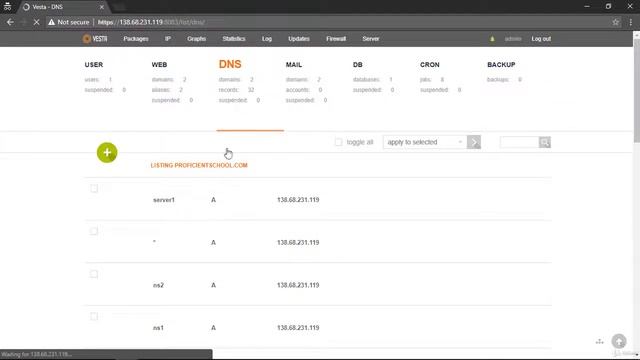Switch to the WEB section
The height and width of the screenshot is (360, 640).
(159, 64)
